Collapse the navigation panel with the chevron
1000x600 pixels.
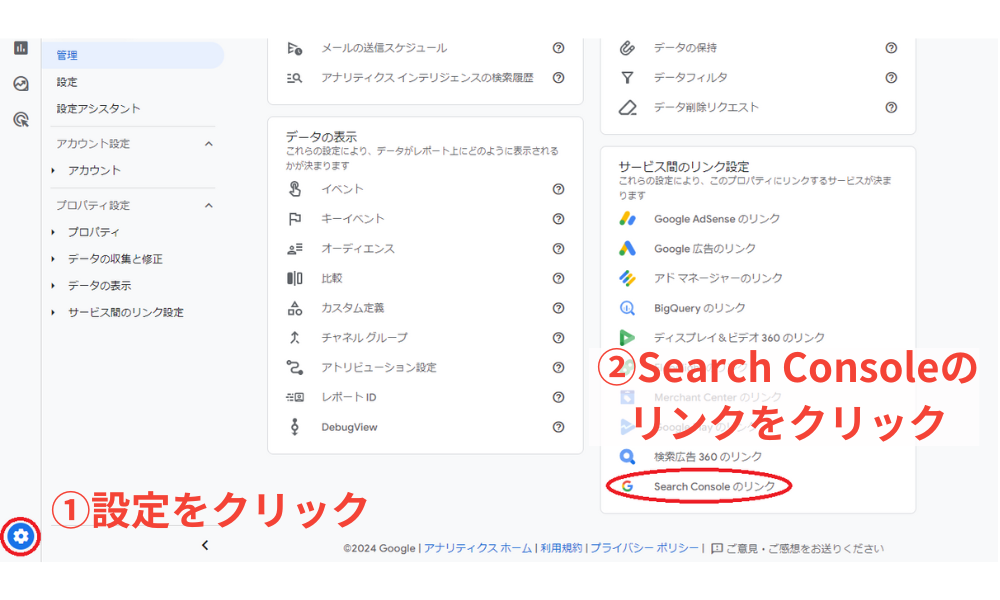point(205,545)
